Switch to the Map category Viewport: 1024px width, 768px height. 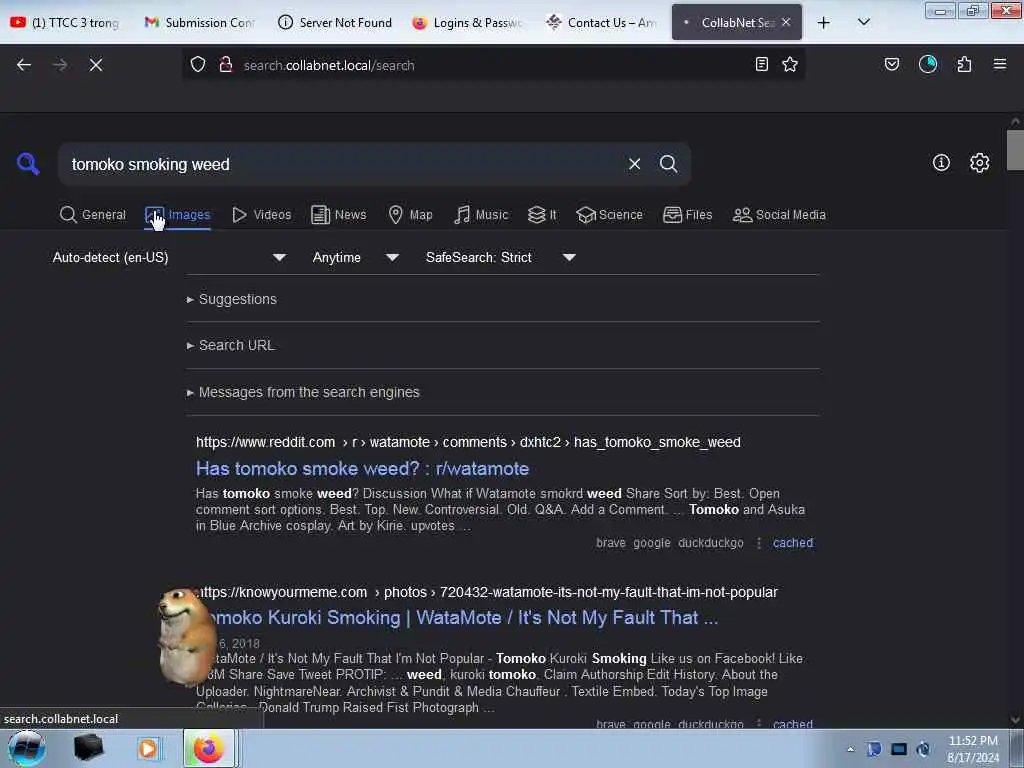(410, 215)
